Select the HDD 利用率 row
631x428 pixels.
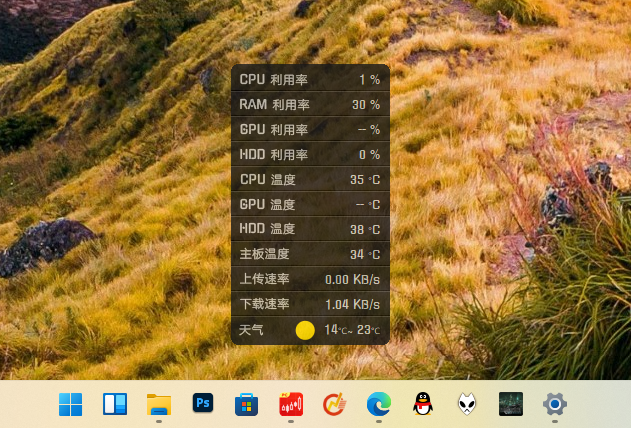pyautogui.click(x=310, y=154)
